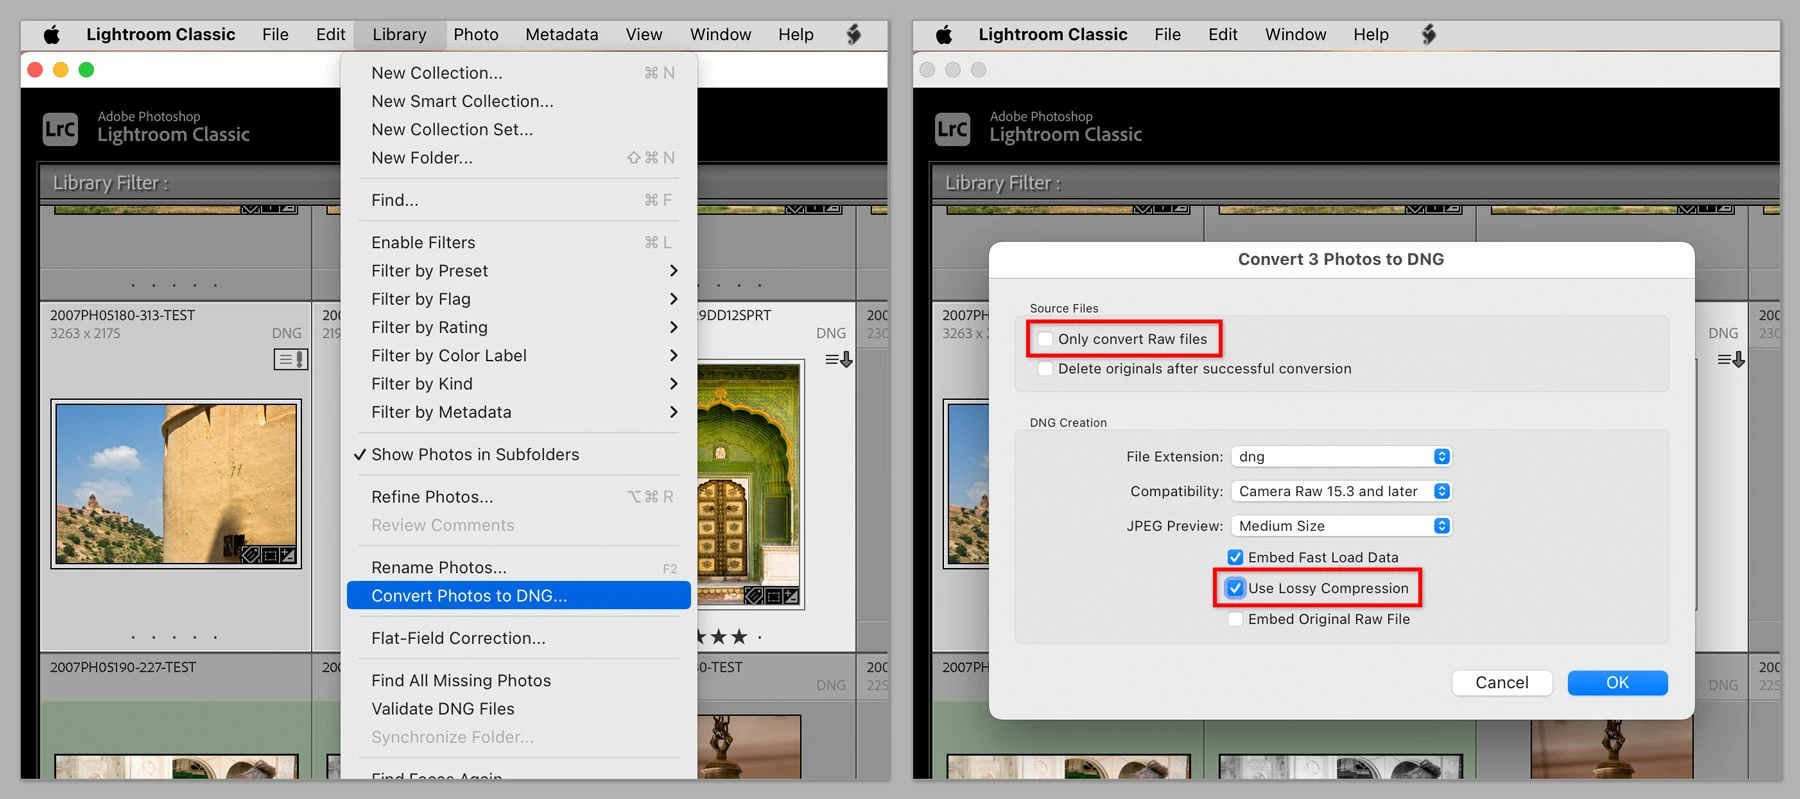Enable Only convert Raw files

1045,339
